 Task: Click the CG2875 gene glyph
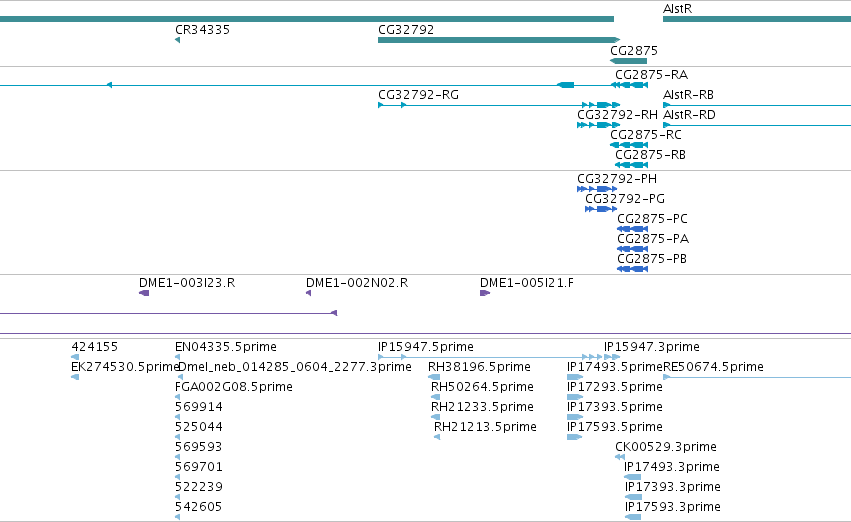tap(628, 61)
